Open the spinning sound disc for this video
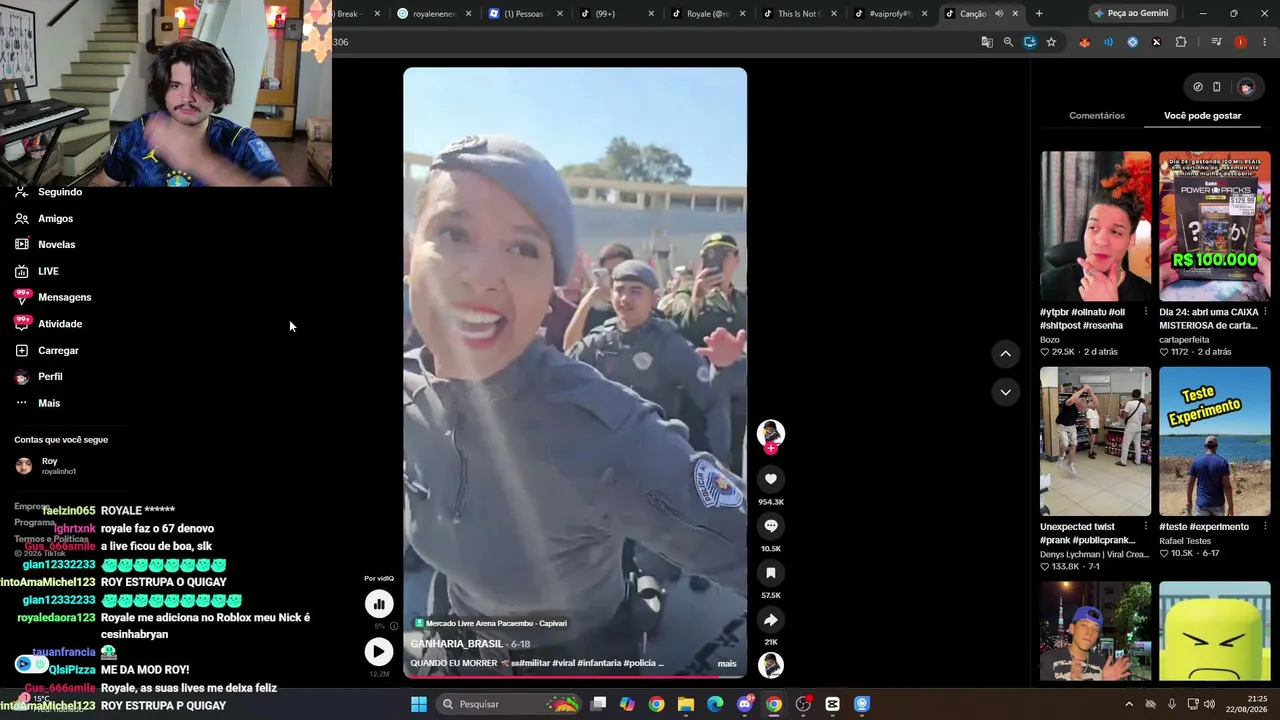The height and width of the screenshot is (720, 1280). (x=770, y=665)
